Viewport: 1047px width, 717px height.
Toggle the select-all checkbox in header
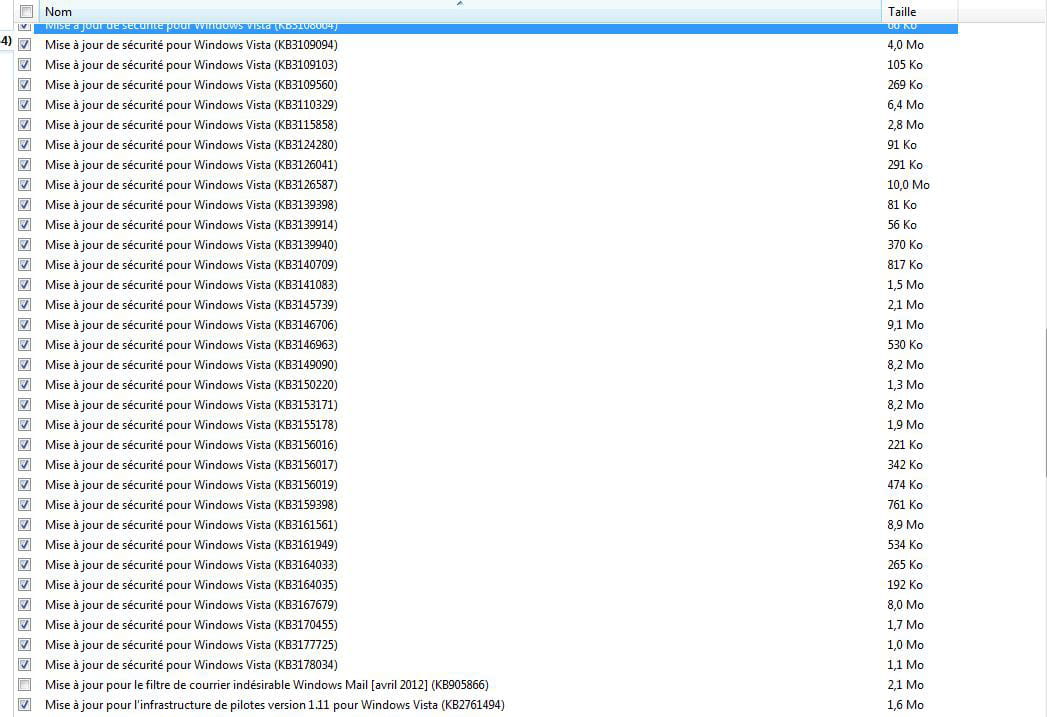25,11
